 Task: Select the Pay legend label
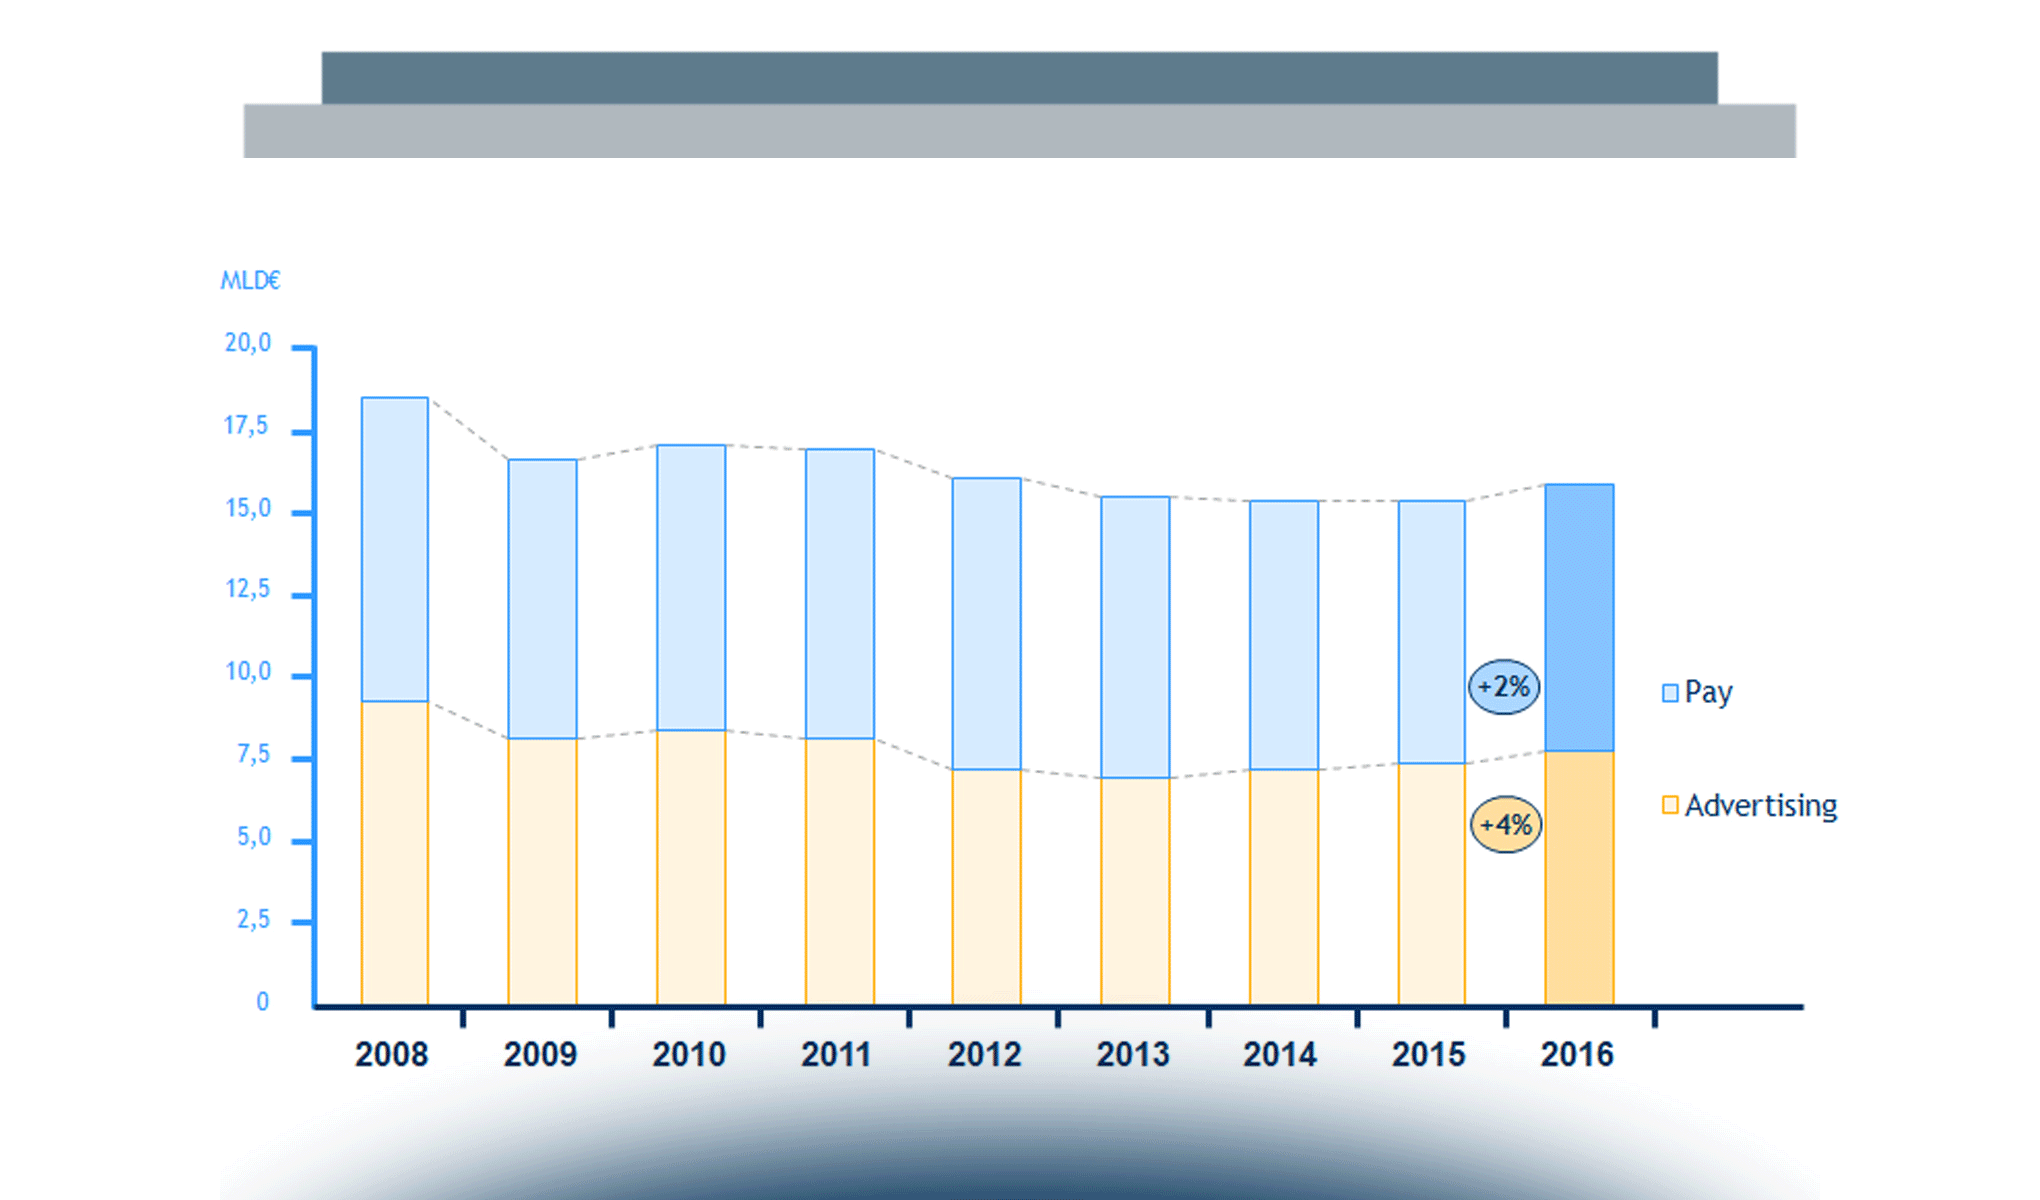(1708, 692)
